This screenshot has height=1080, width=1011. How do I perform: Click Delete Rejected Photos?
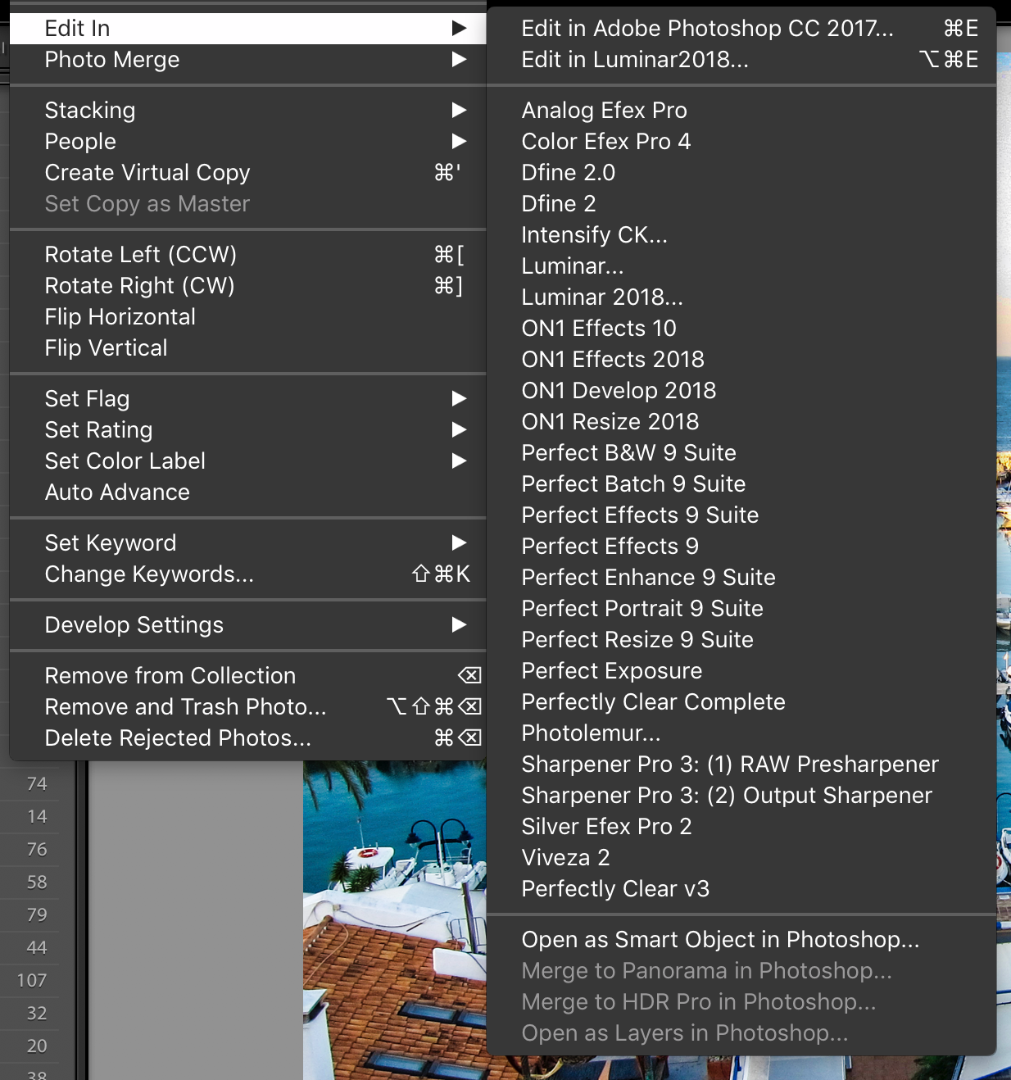click(177, 738)
